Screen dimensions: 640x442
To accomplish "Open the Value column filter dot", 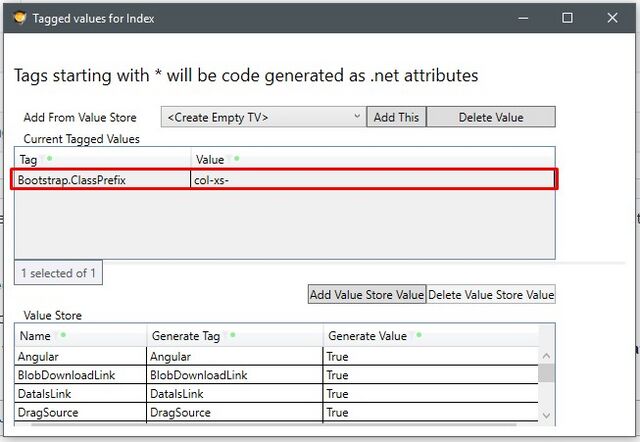I will [x=237, y=158].
